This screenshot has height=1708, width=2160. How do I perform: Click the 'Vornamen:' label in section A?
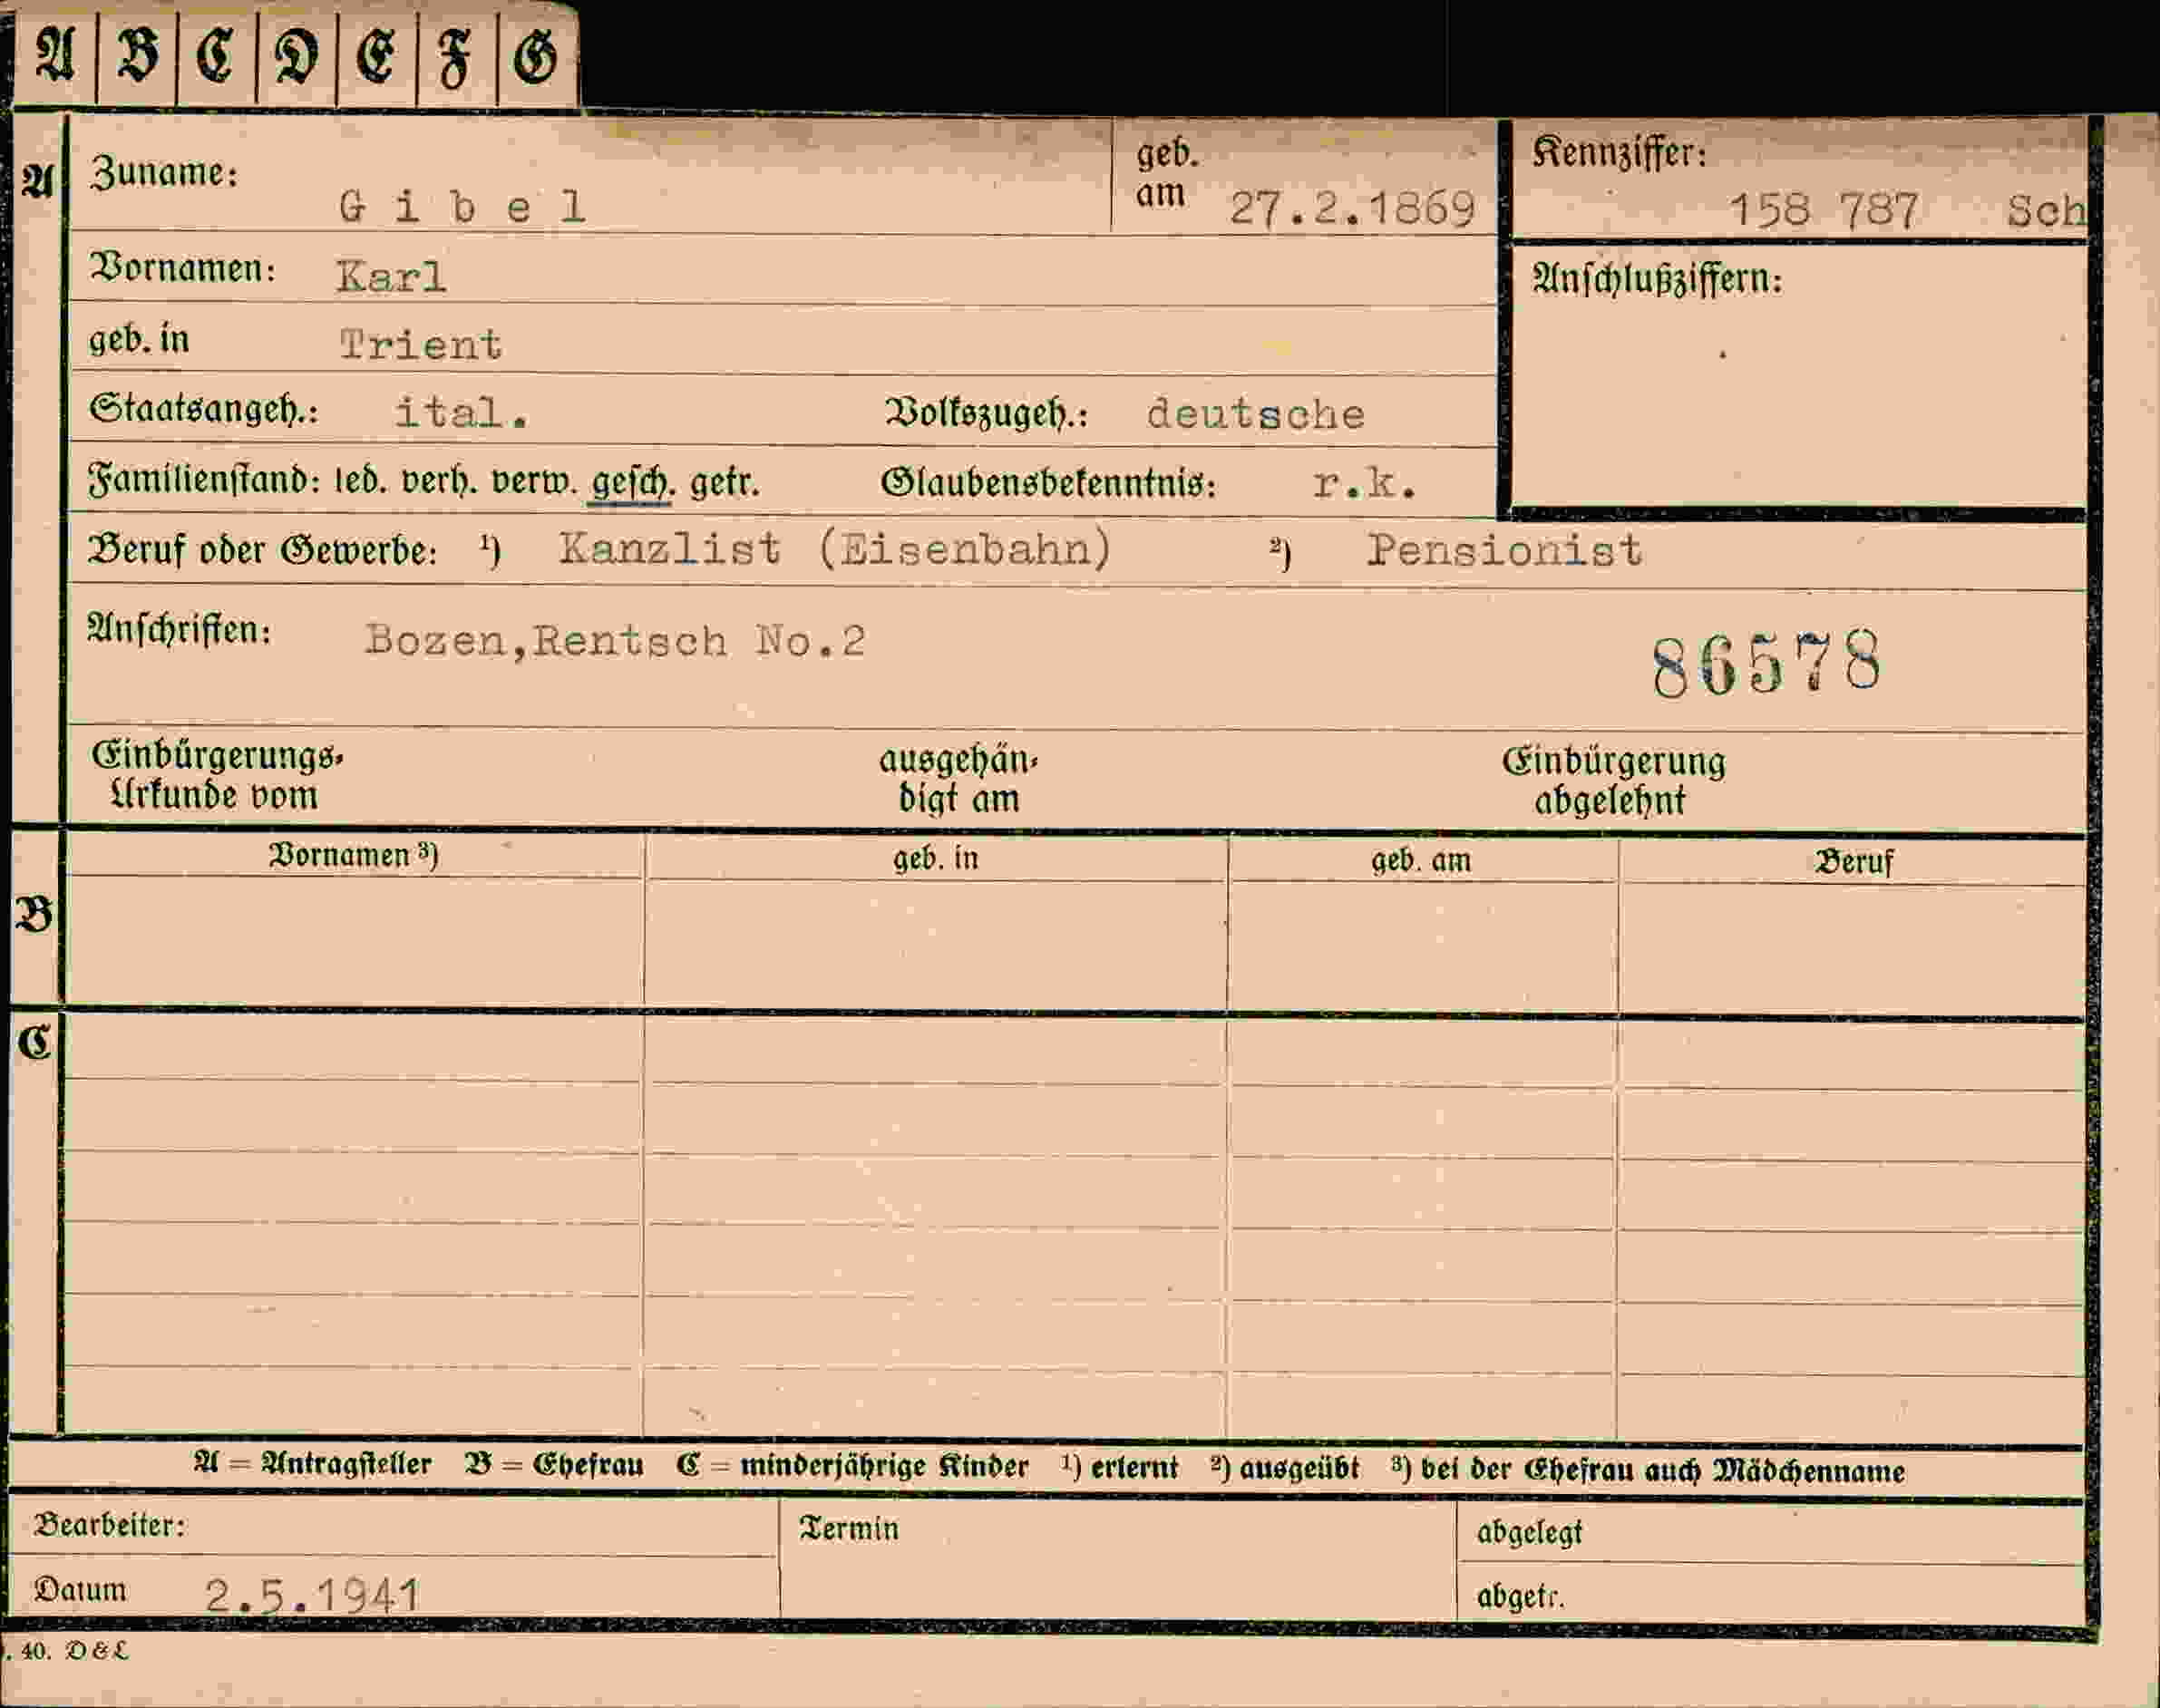point(183,268)
